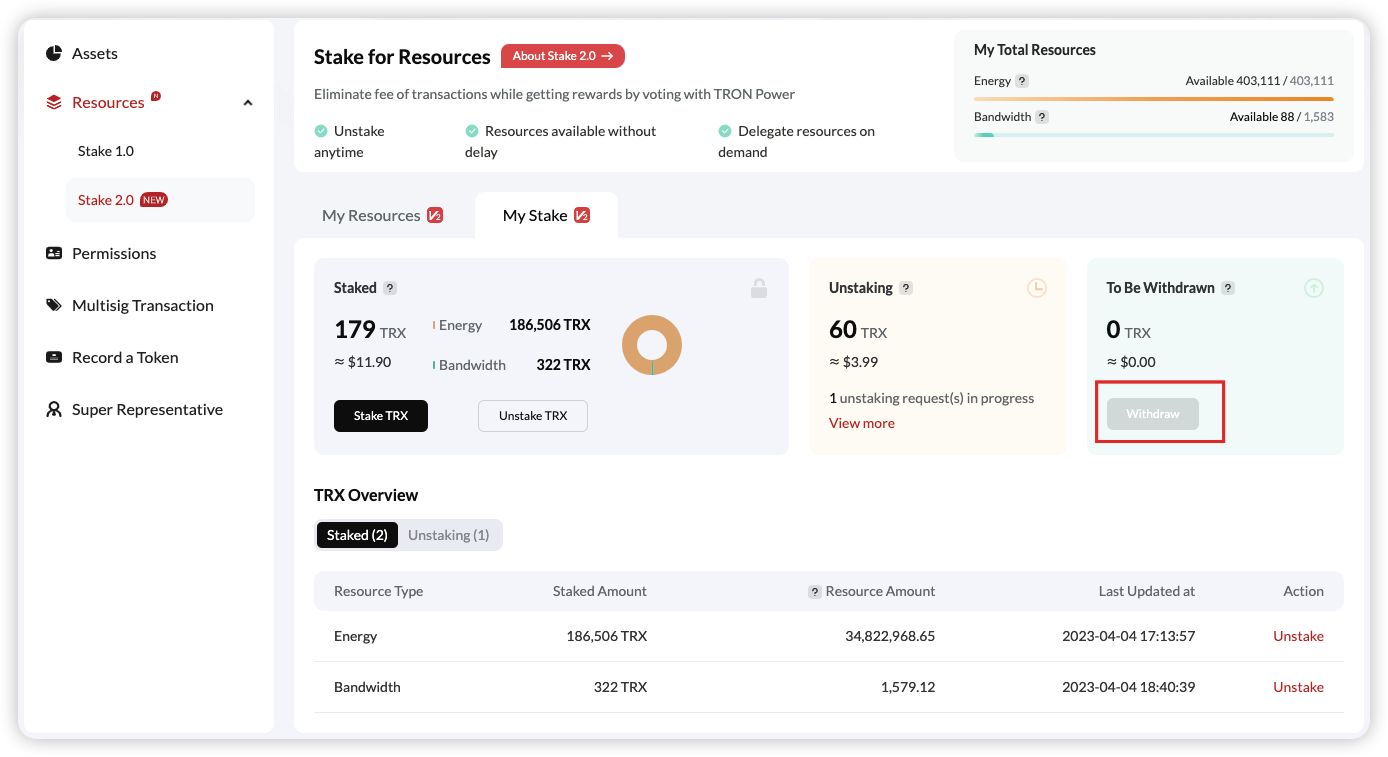The image size is (1388, 757).
Task: Unstake the Energy row
Action: 1298,636
